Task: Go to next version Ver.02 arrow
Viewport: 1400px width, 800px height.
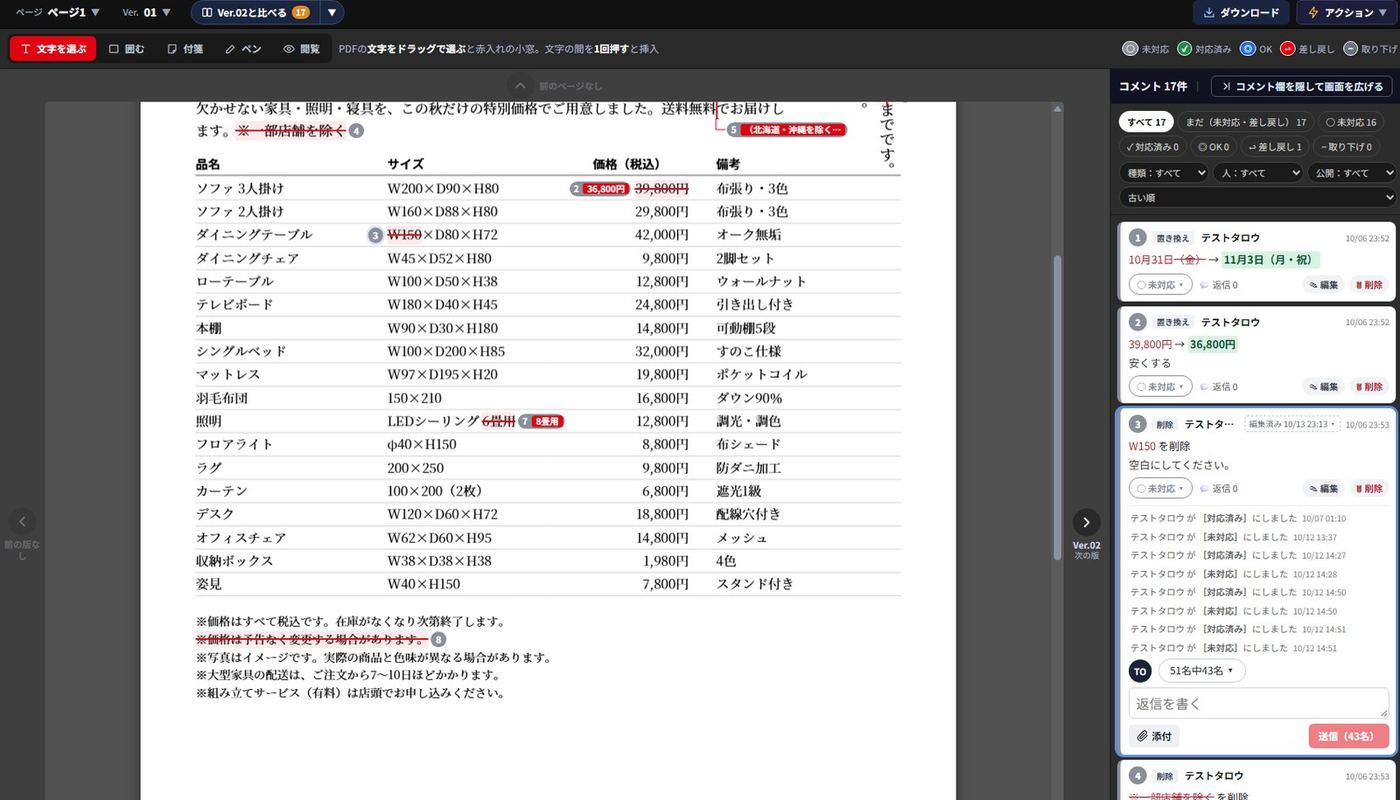Action: tap(1086, 522)
